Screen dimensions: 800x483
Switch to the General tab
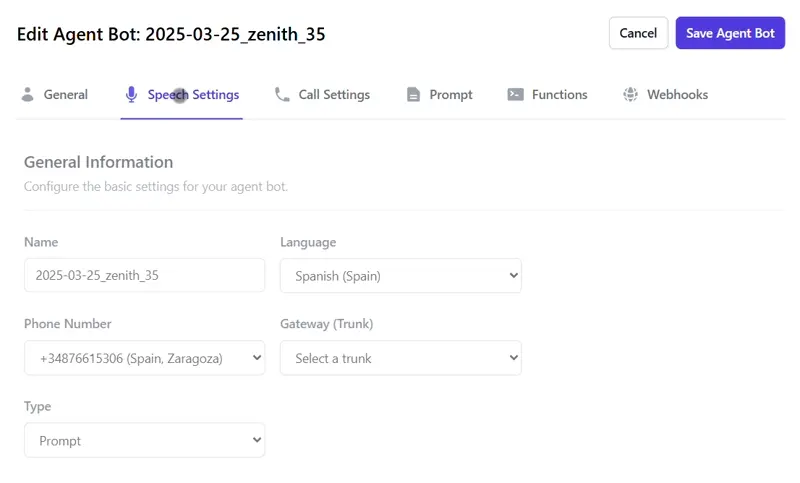click(x=65, y=95)
